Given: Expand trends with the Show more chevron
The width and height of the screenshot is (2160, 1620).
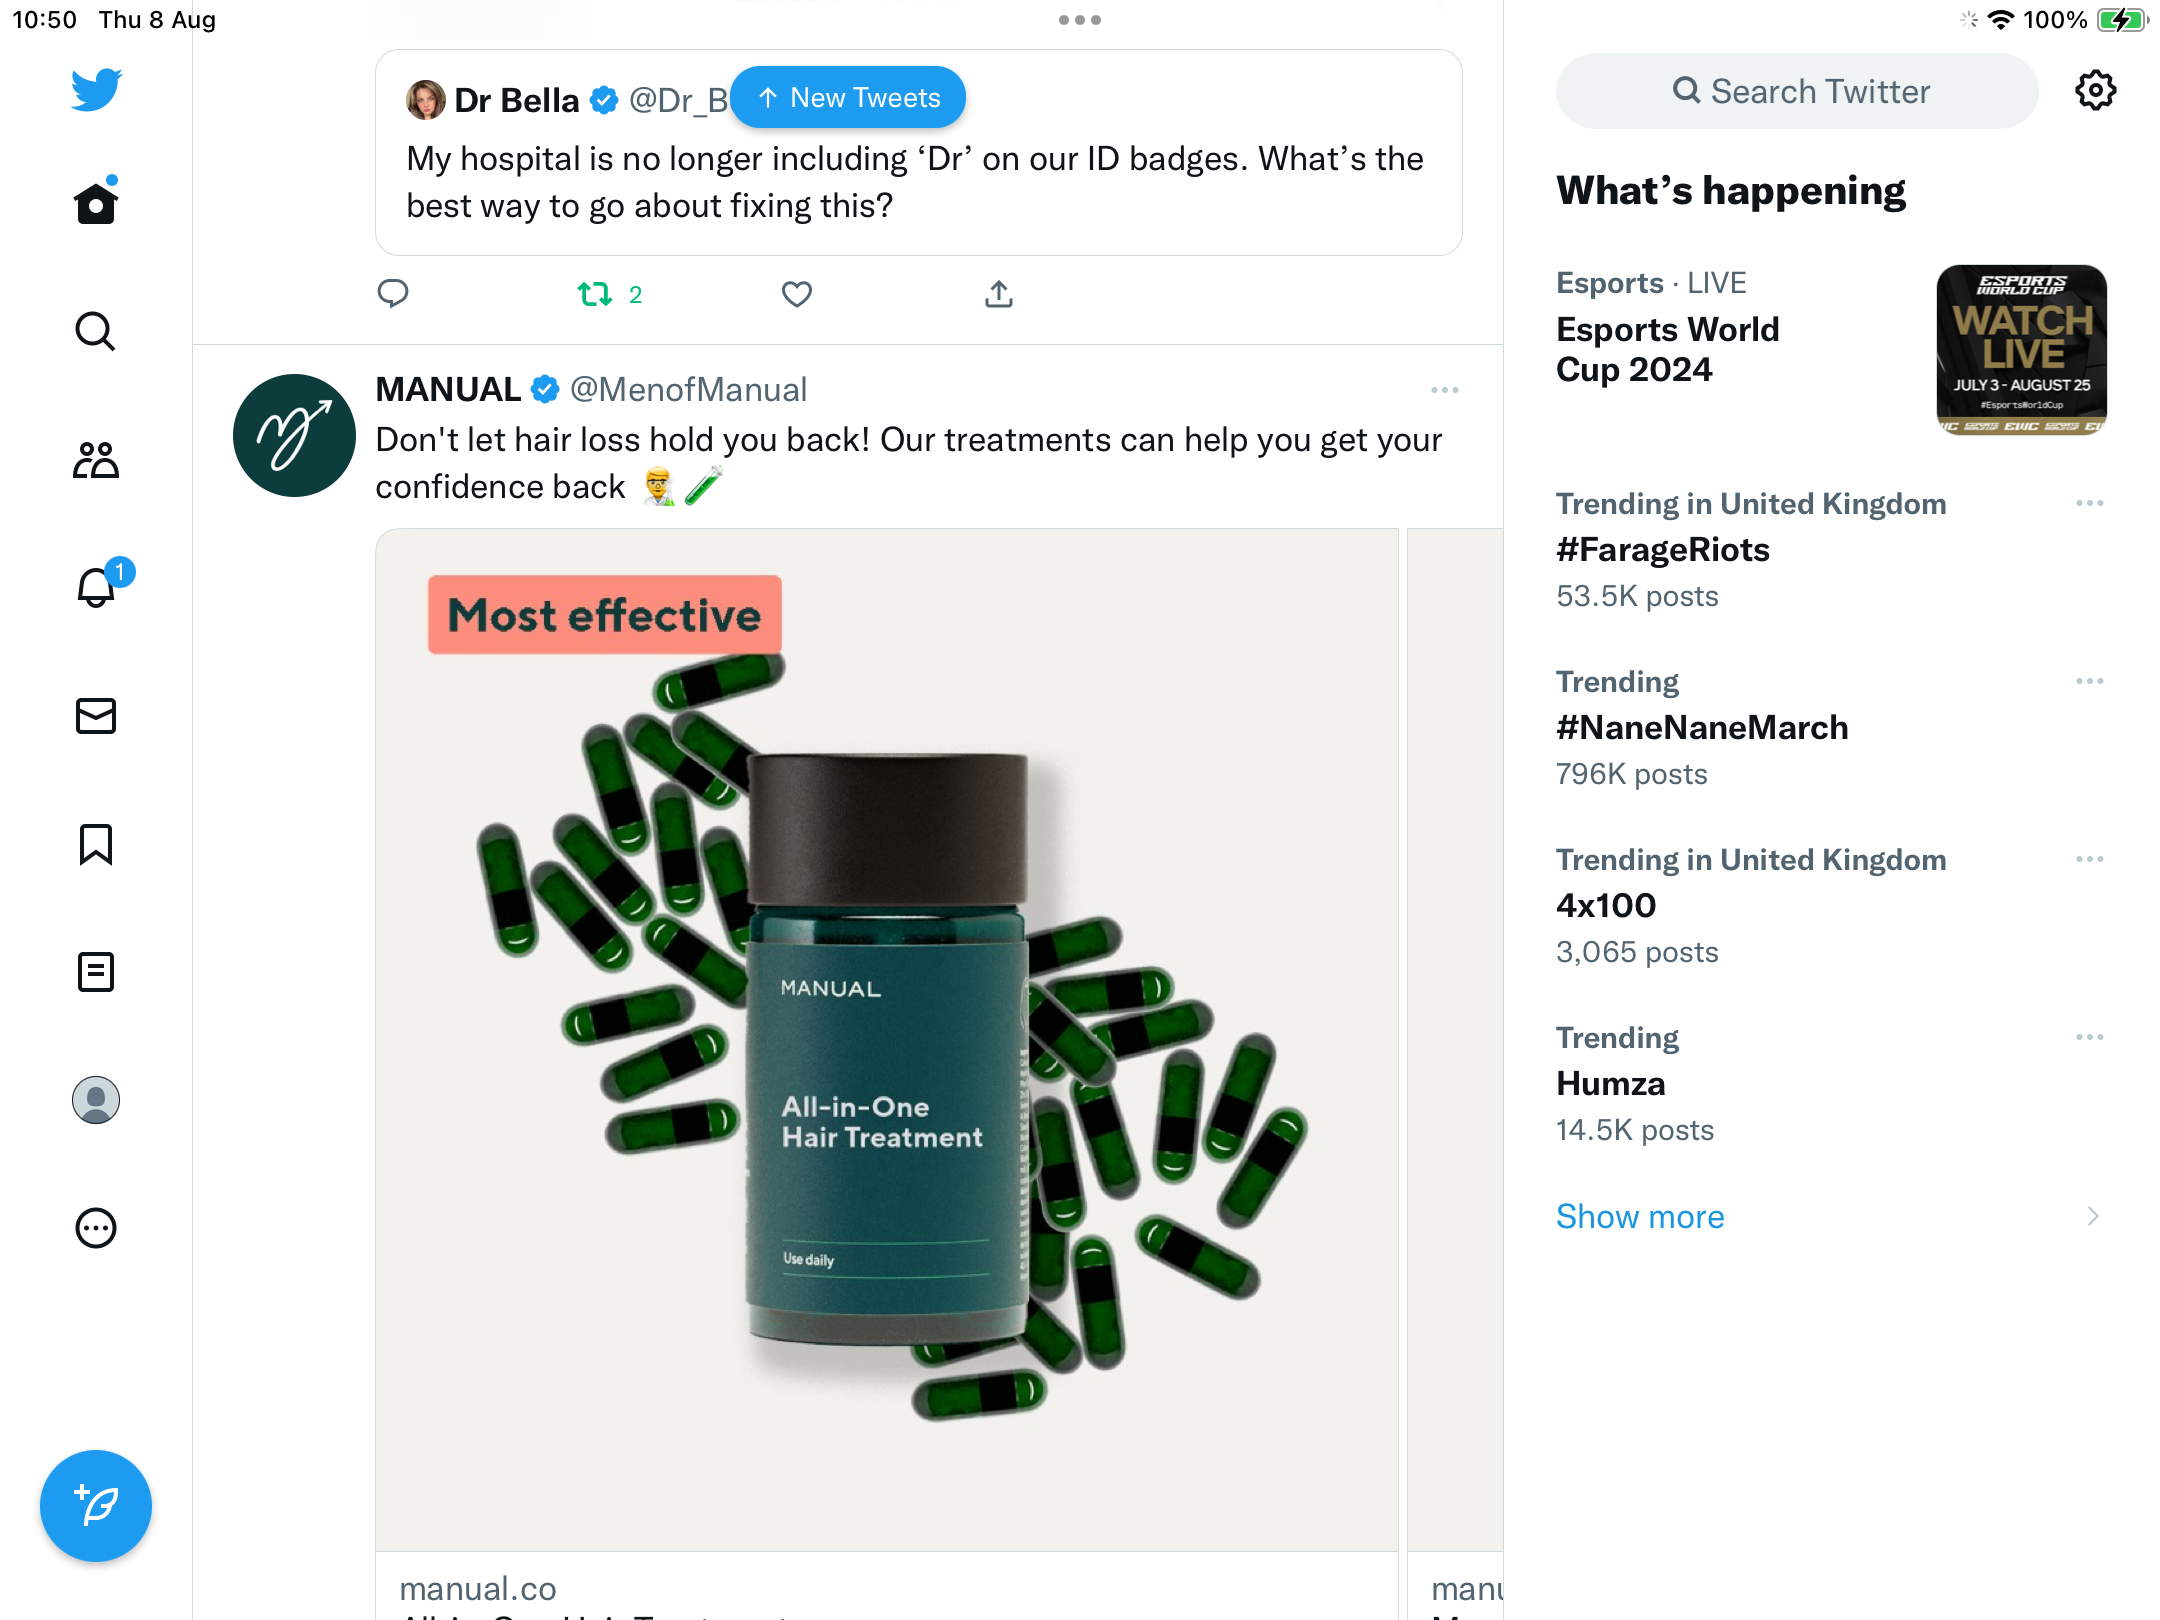Looking at the screenshot, I should [x=2092, y=1216].
